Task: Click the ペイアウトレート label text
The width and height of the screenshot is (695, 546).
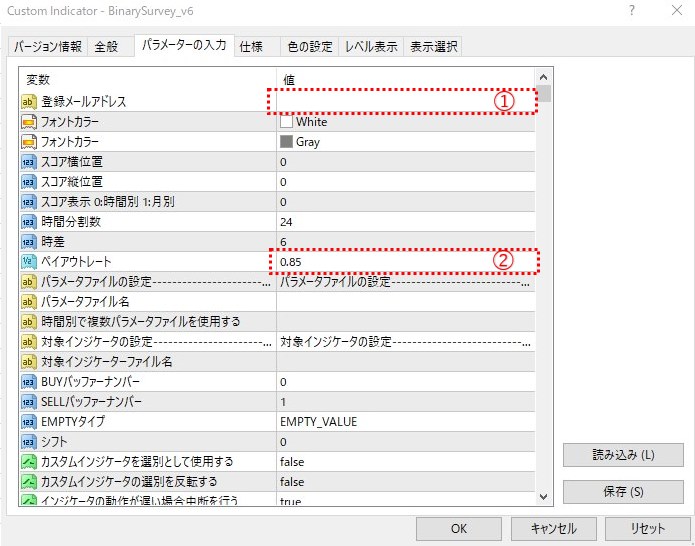Action: click(76, 262)
